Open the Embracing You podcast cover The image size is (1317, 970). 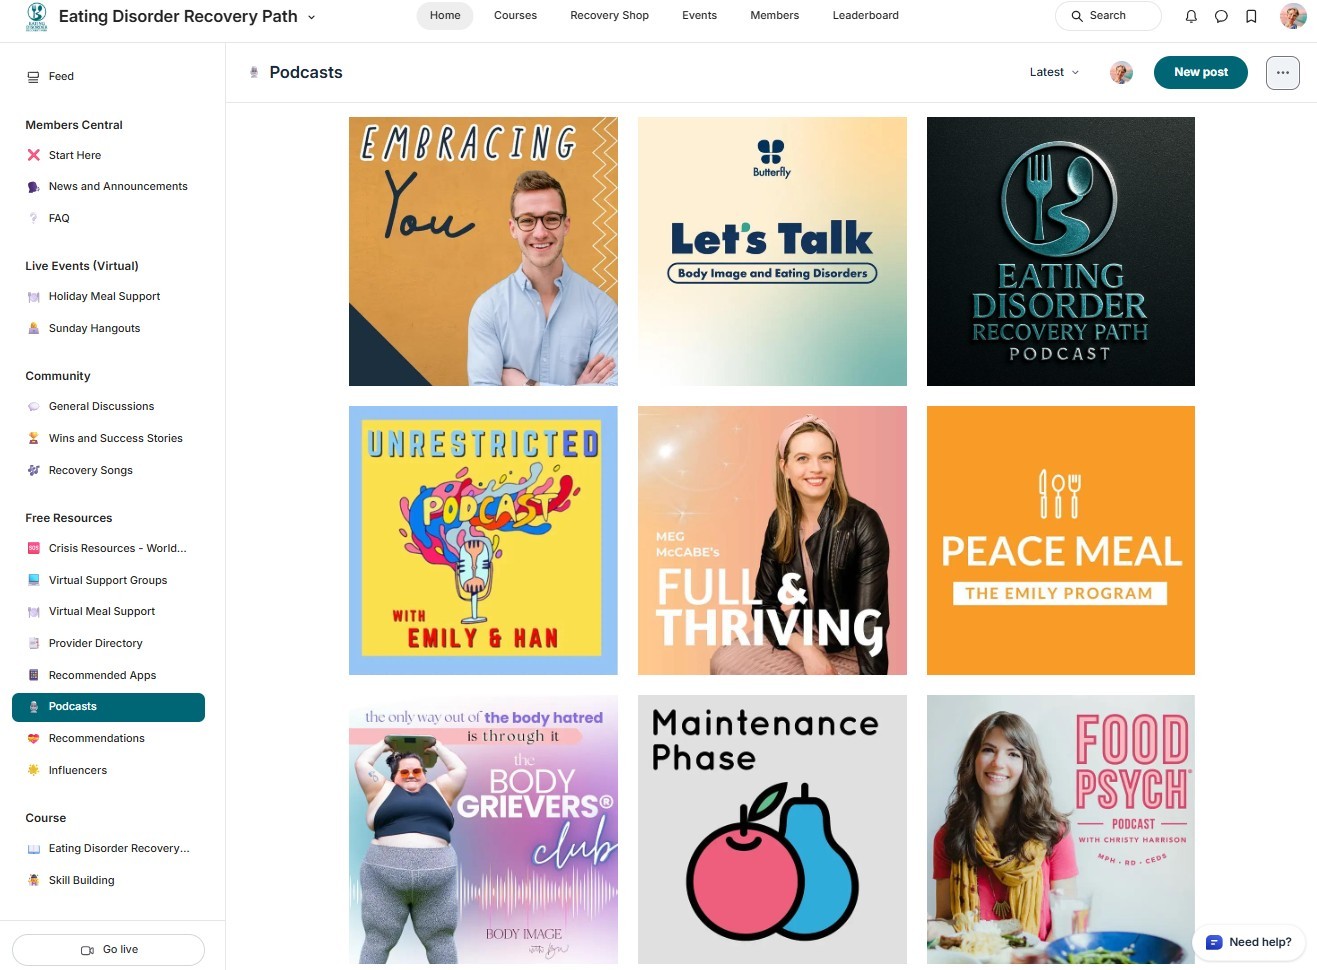tap(483, 251)
